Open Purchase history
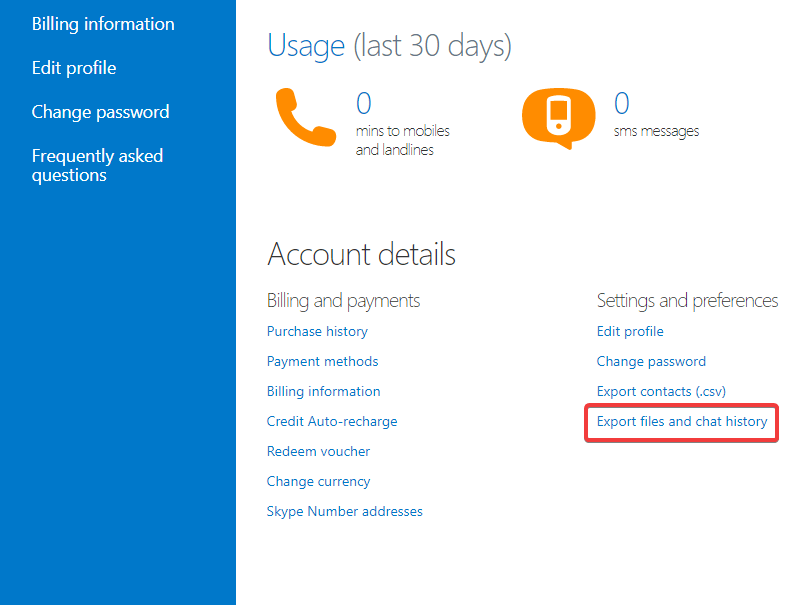The height and width of the screenshot is (605, 801). tap(317, 331)
